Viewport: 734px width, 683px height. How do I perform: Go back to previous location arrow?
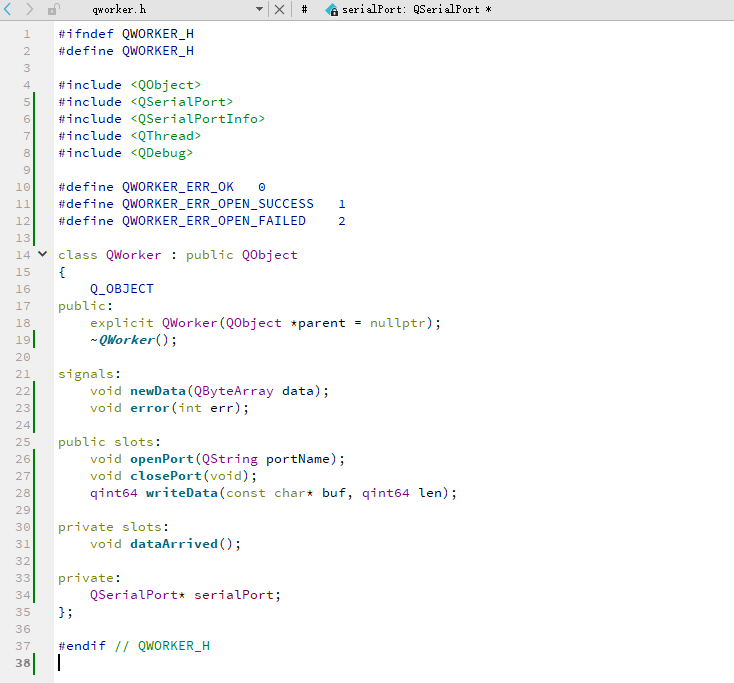(7, 9)
